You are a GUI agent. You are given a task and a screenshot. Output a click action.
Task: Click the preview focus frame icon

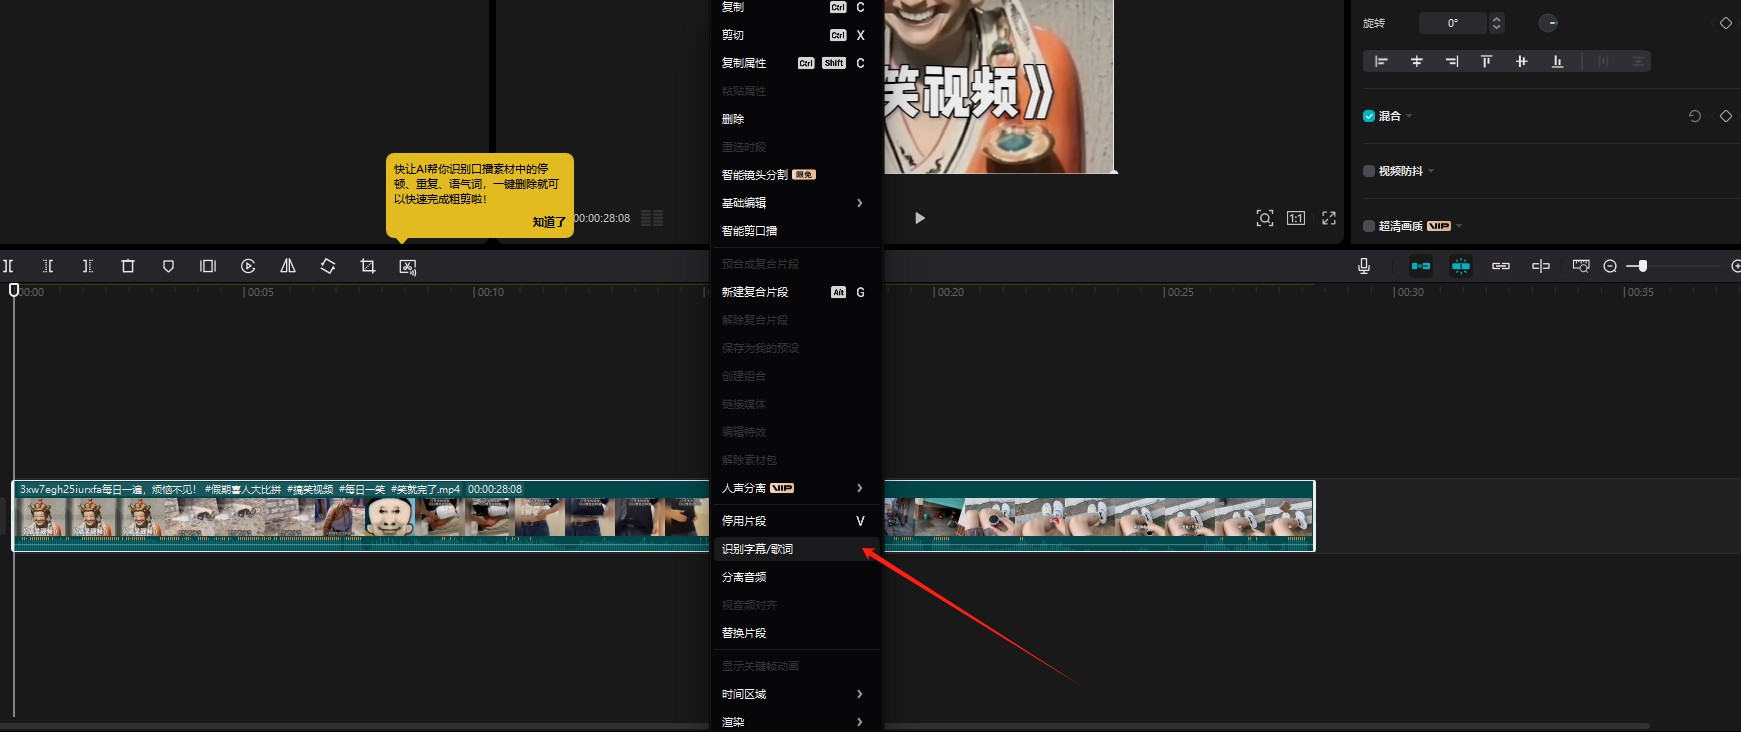[x=1265, y=218]
